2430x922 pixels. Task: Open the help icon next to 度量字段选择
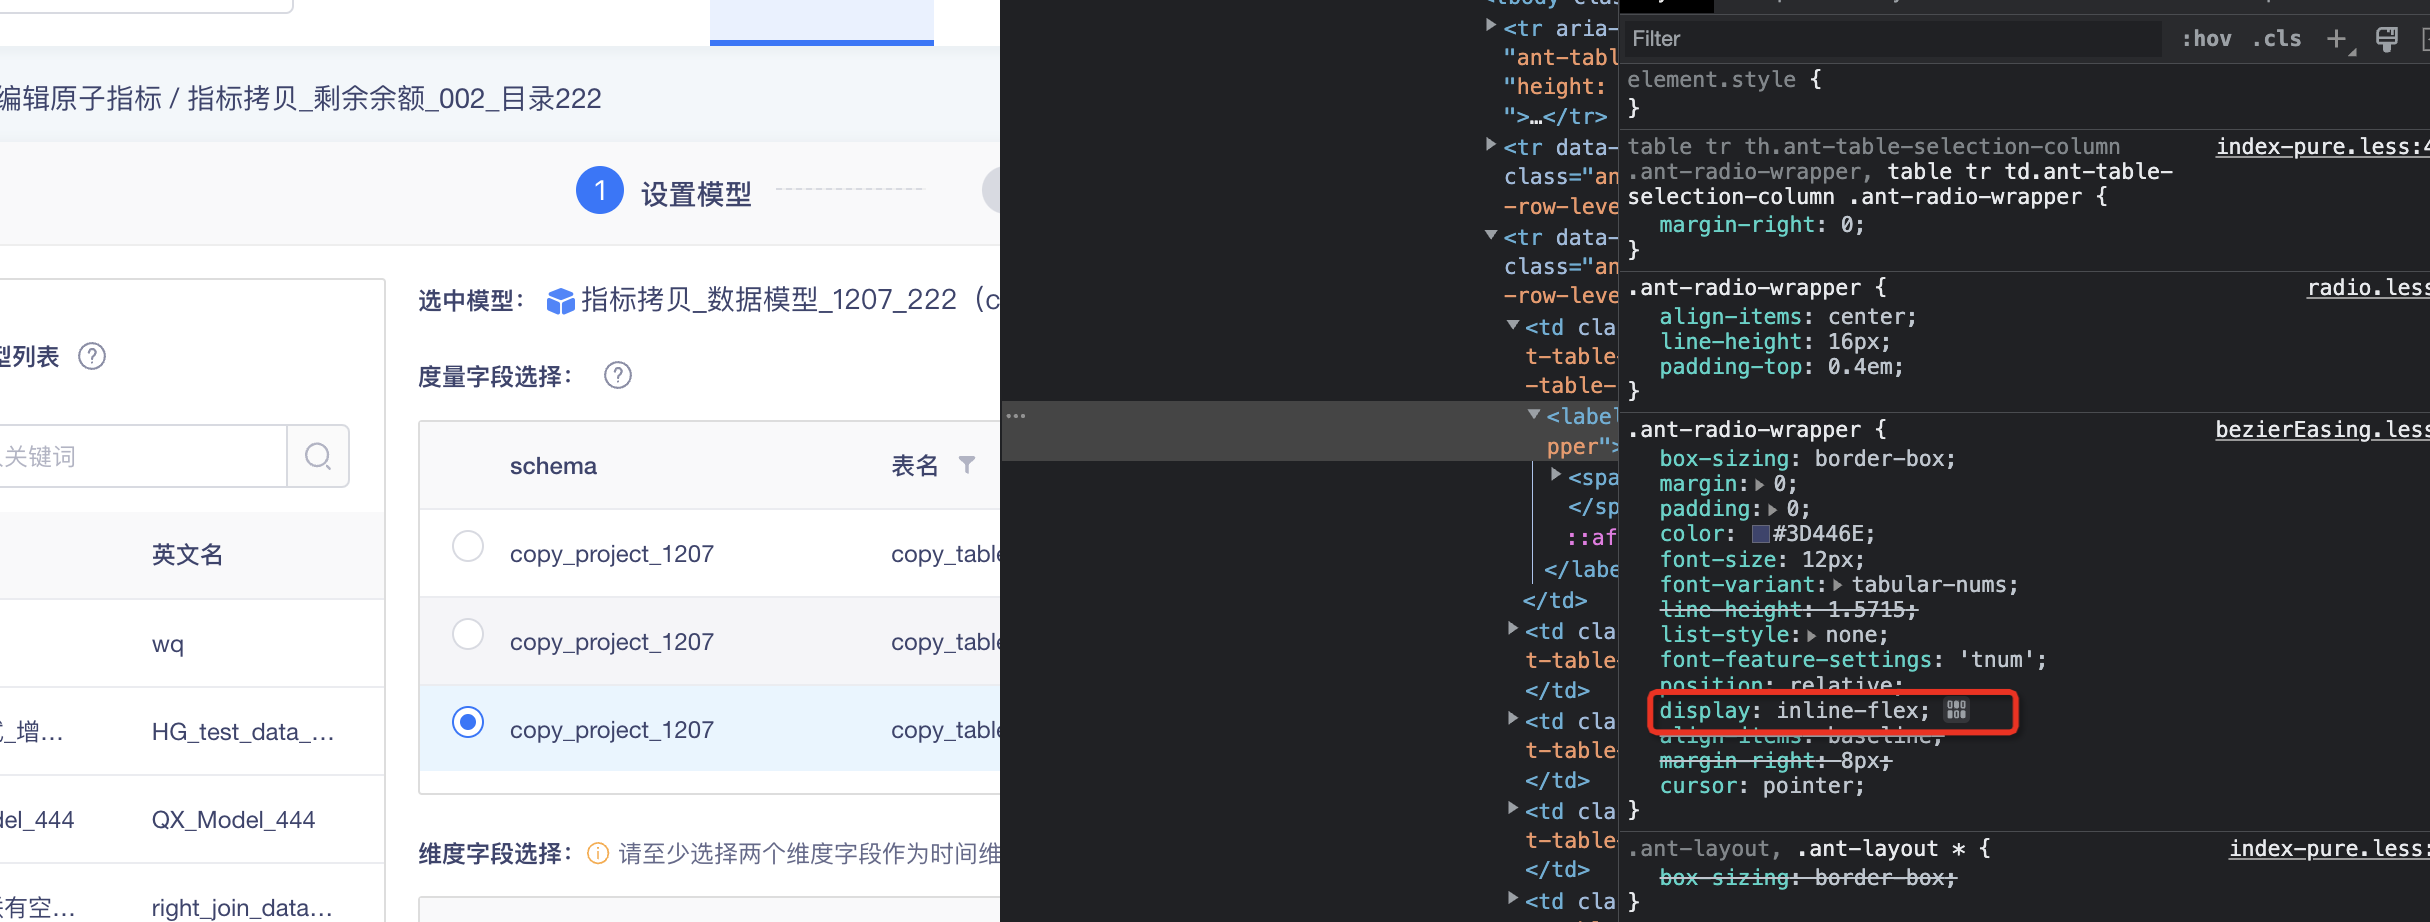[617, 375]
